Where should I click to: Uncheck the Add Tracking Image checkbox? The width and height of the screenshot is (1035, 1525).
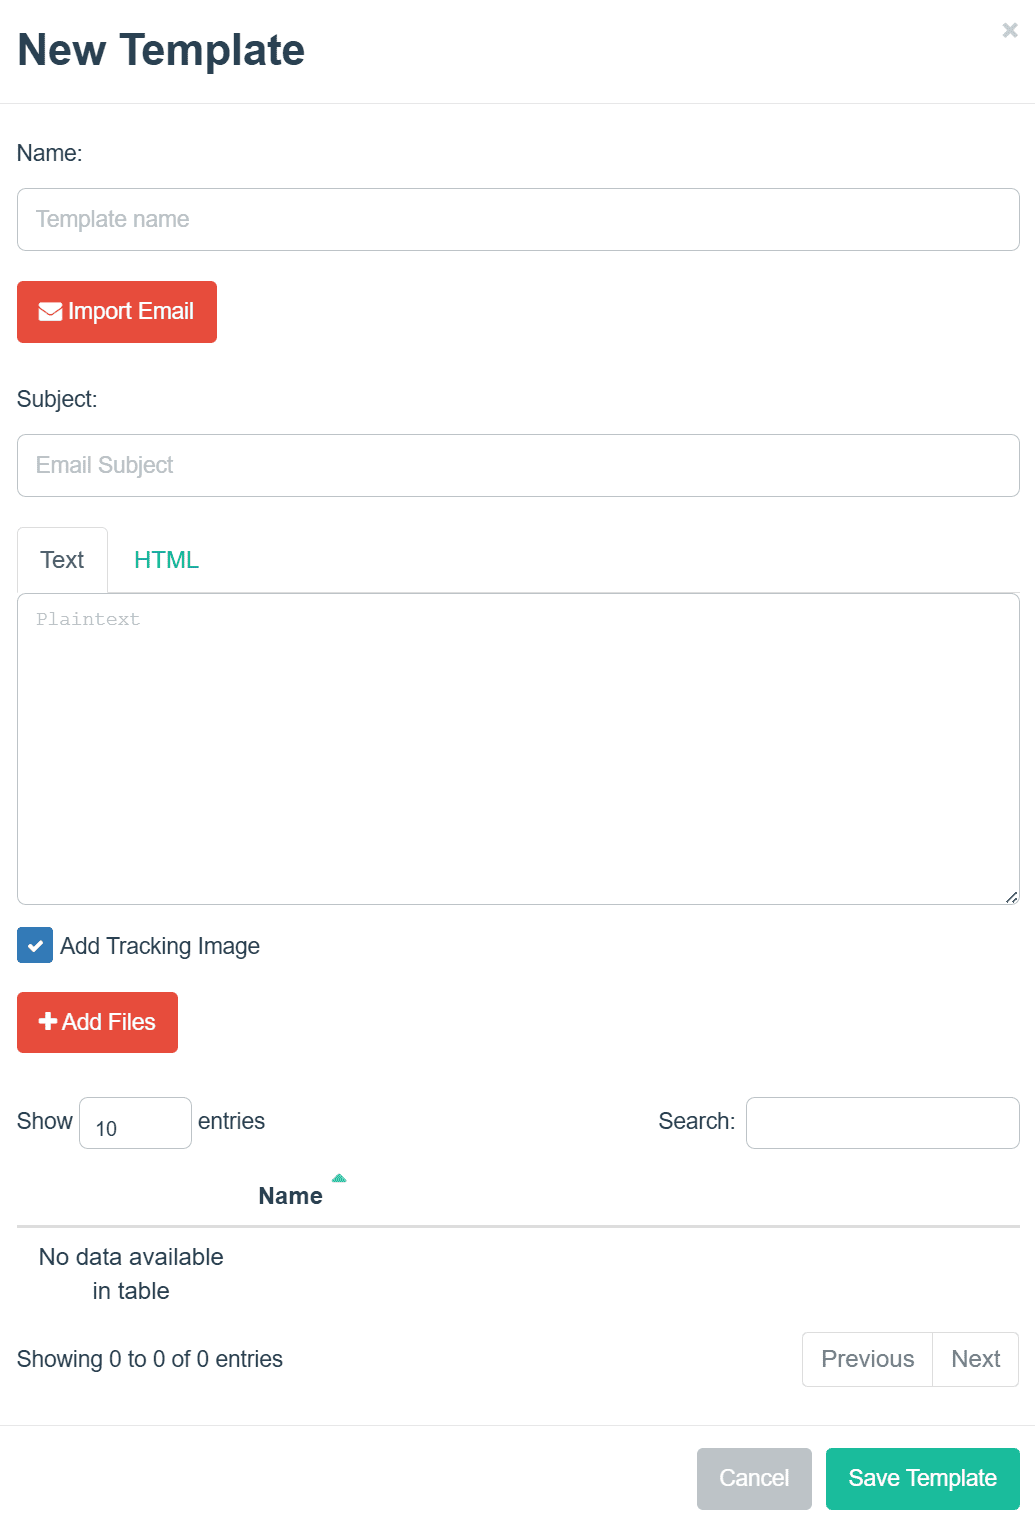35,945
